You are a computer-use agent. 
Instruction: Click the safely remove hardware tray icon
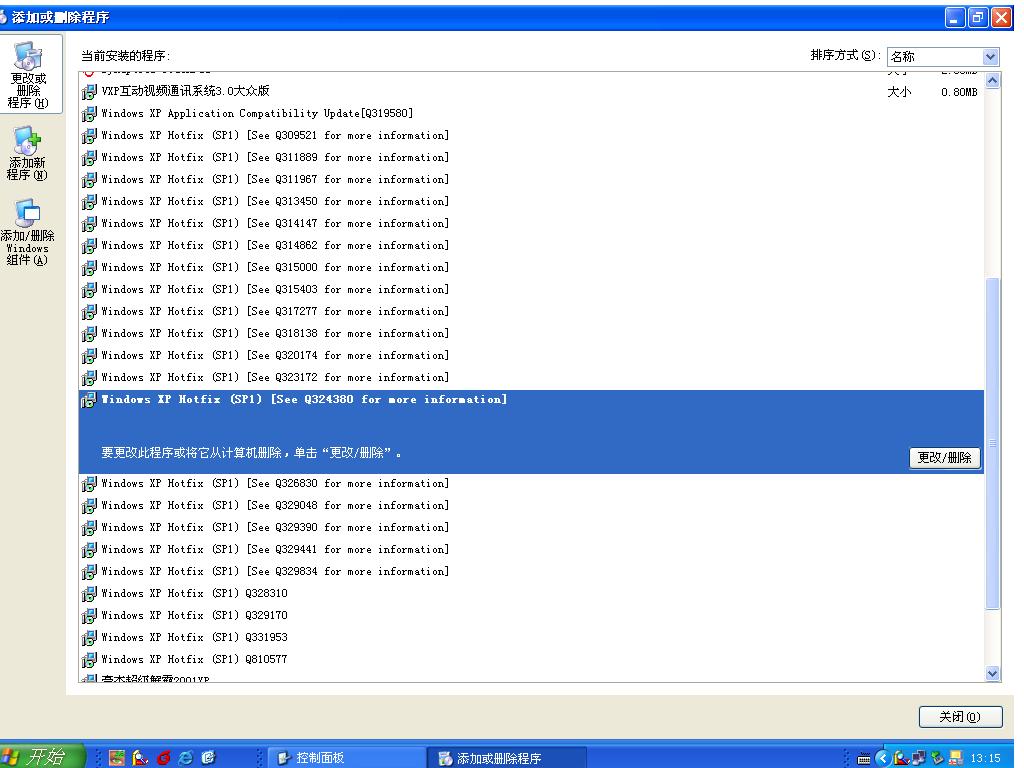coord(938,758)
